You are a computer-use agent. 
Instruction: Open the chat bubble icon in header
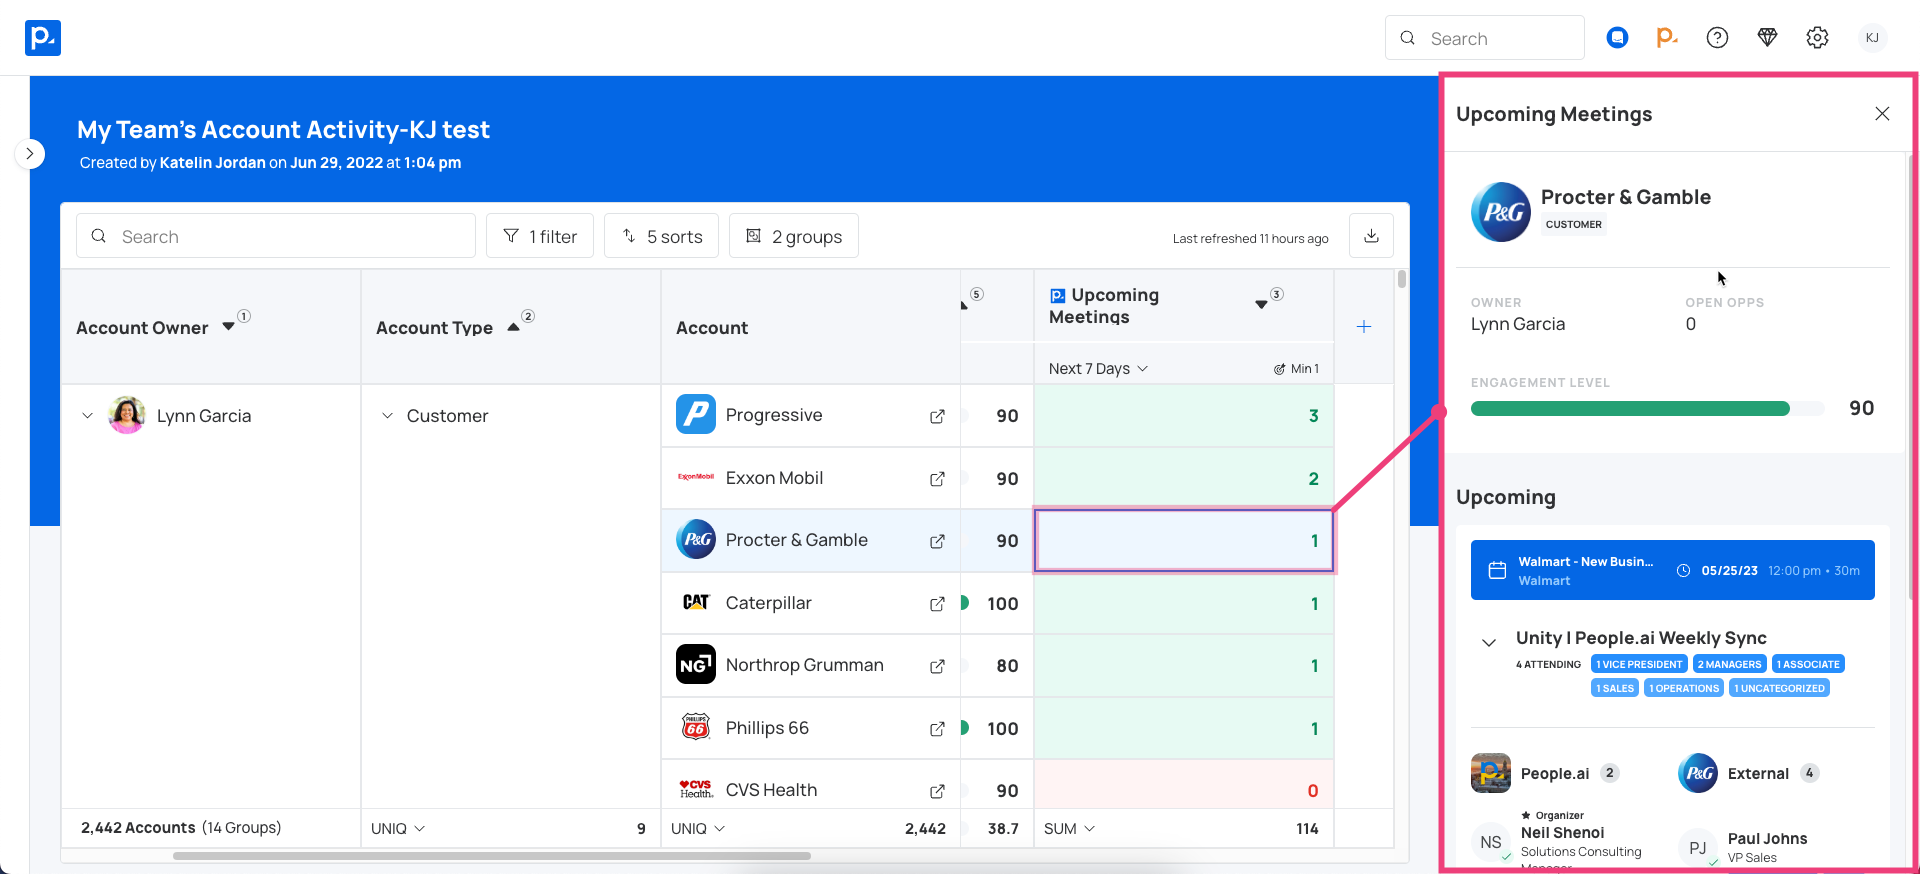pyautogui.click(x=1617, y=38)
